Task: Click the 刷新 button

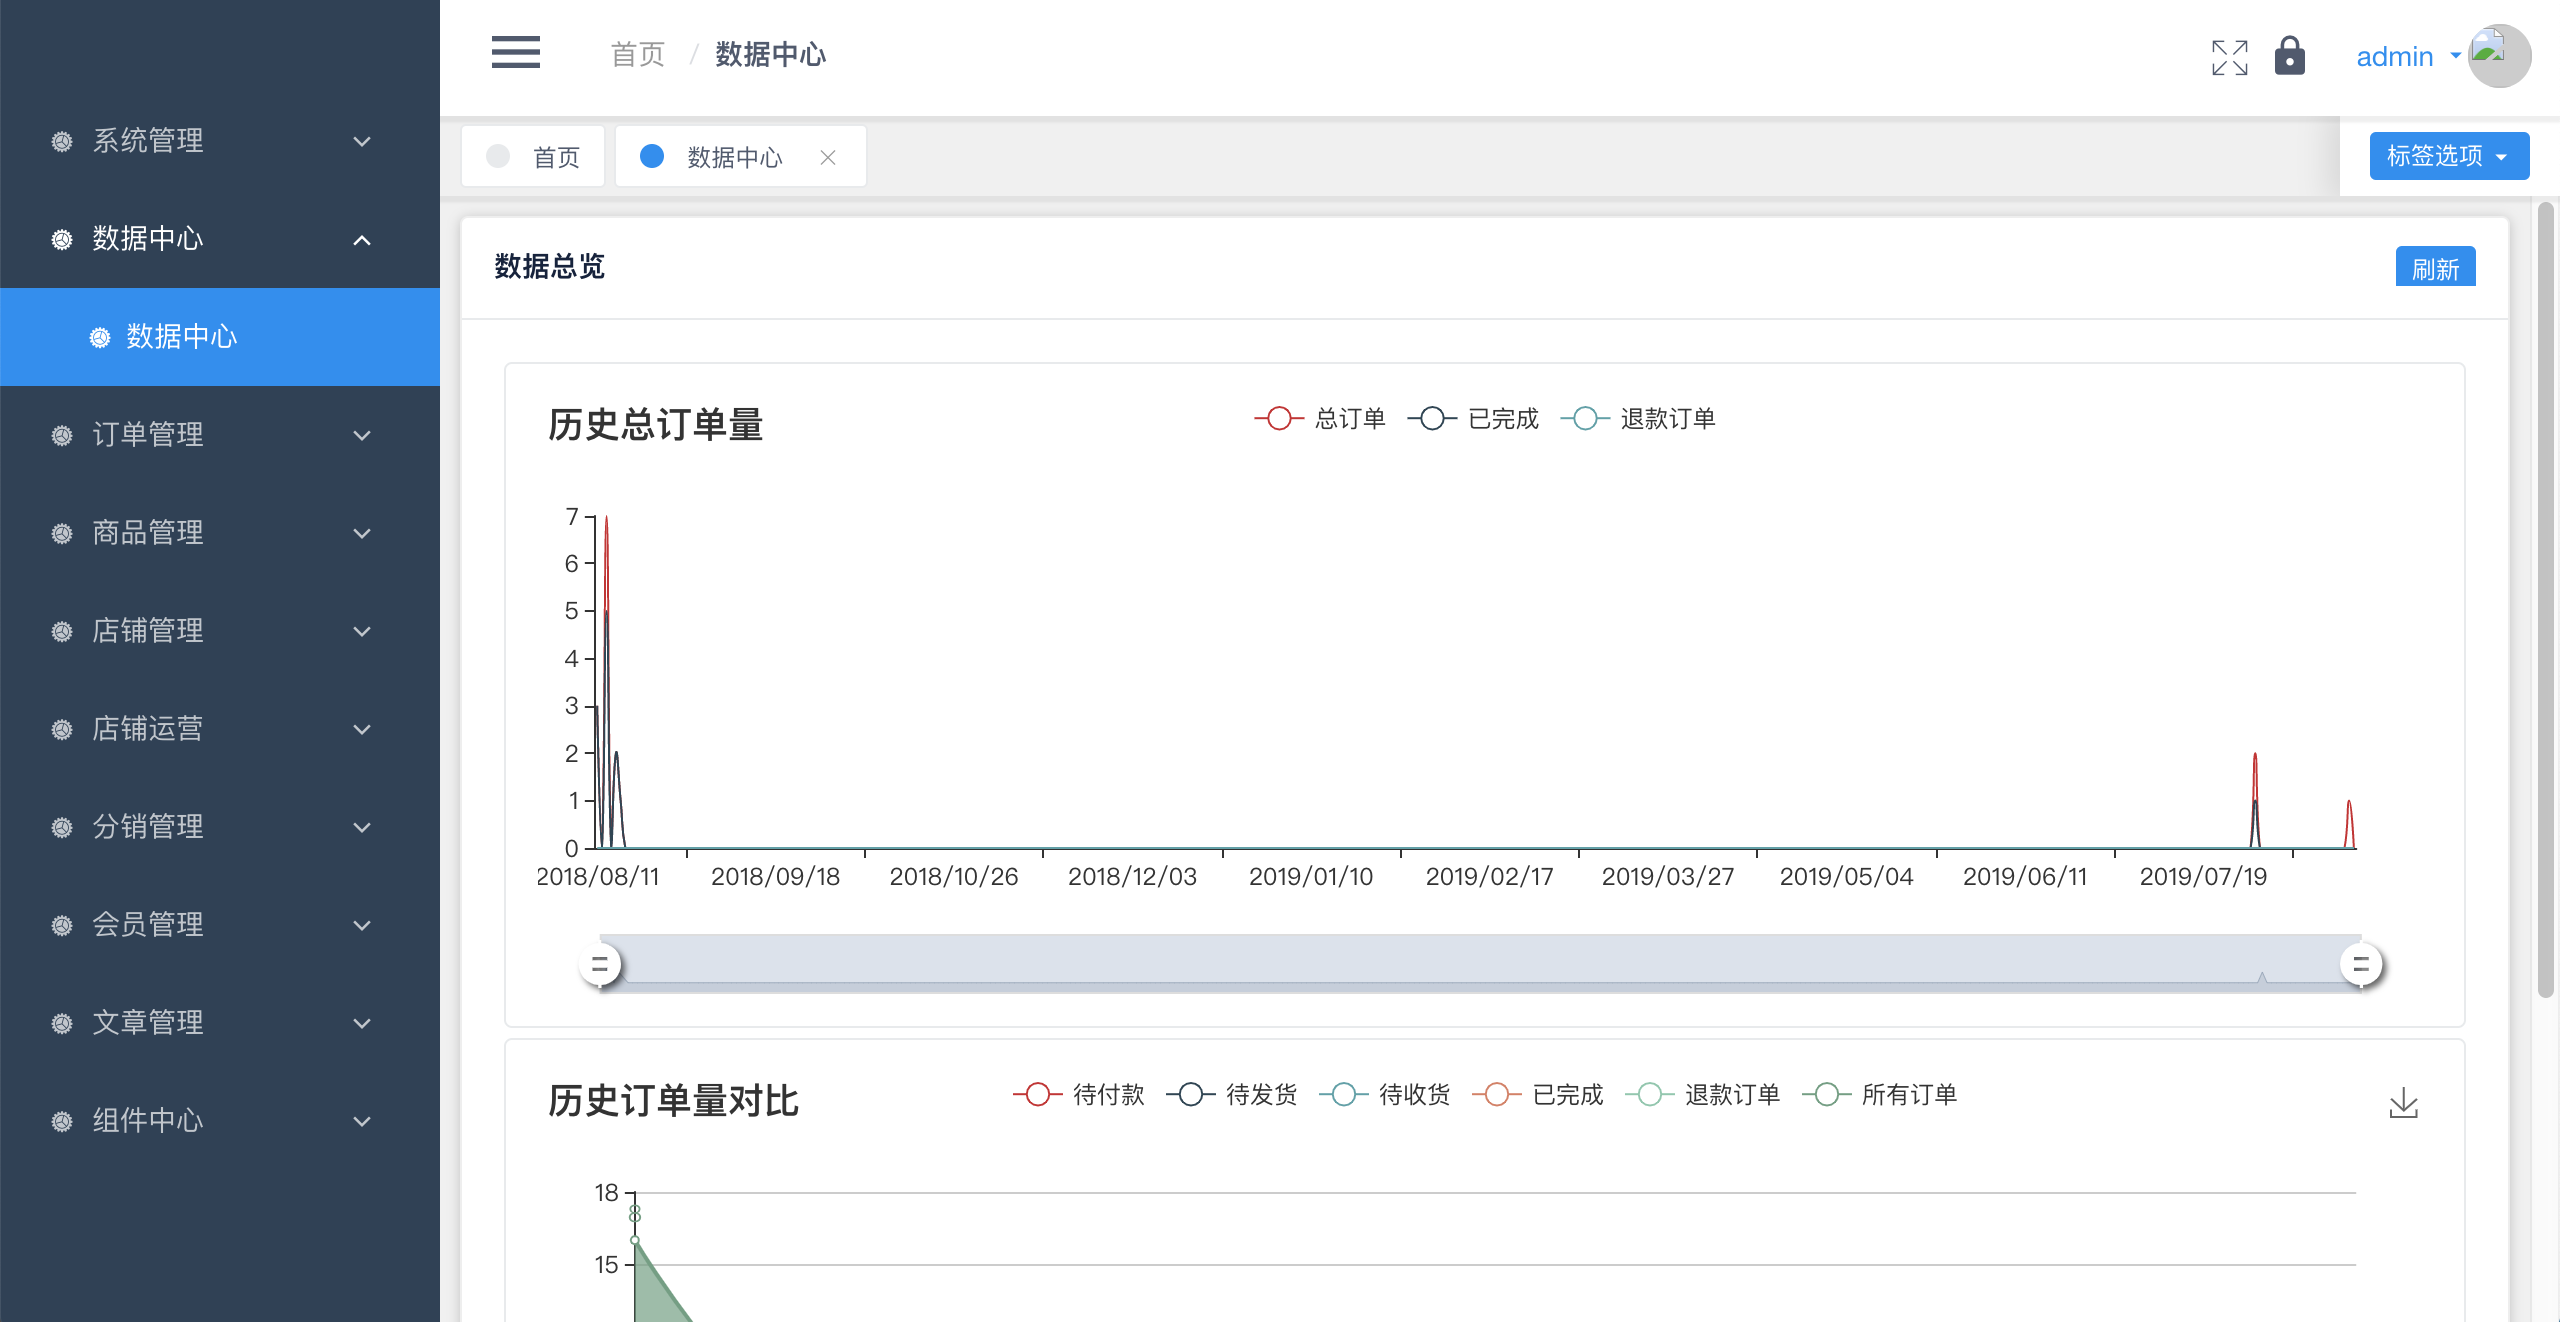Action: 2434,268
